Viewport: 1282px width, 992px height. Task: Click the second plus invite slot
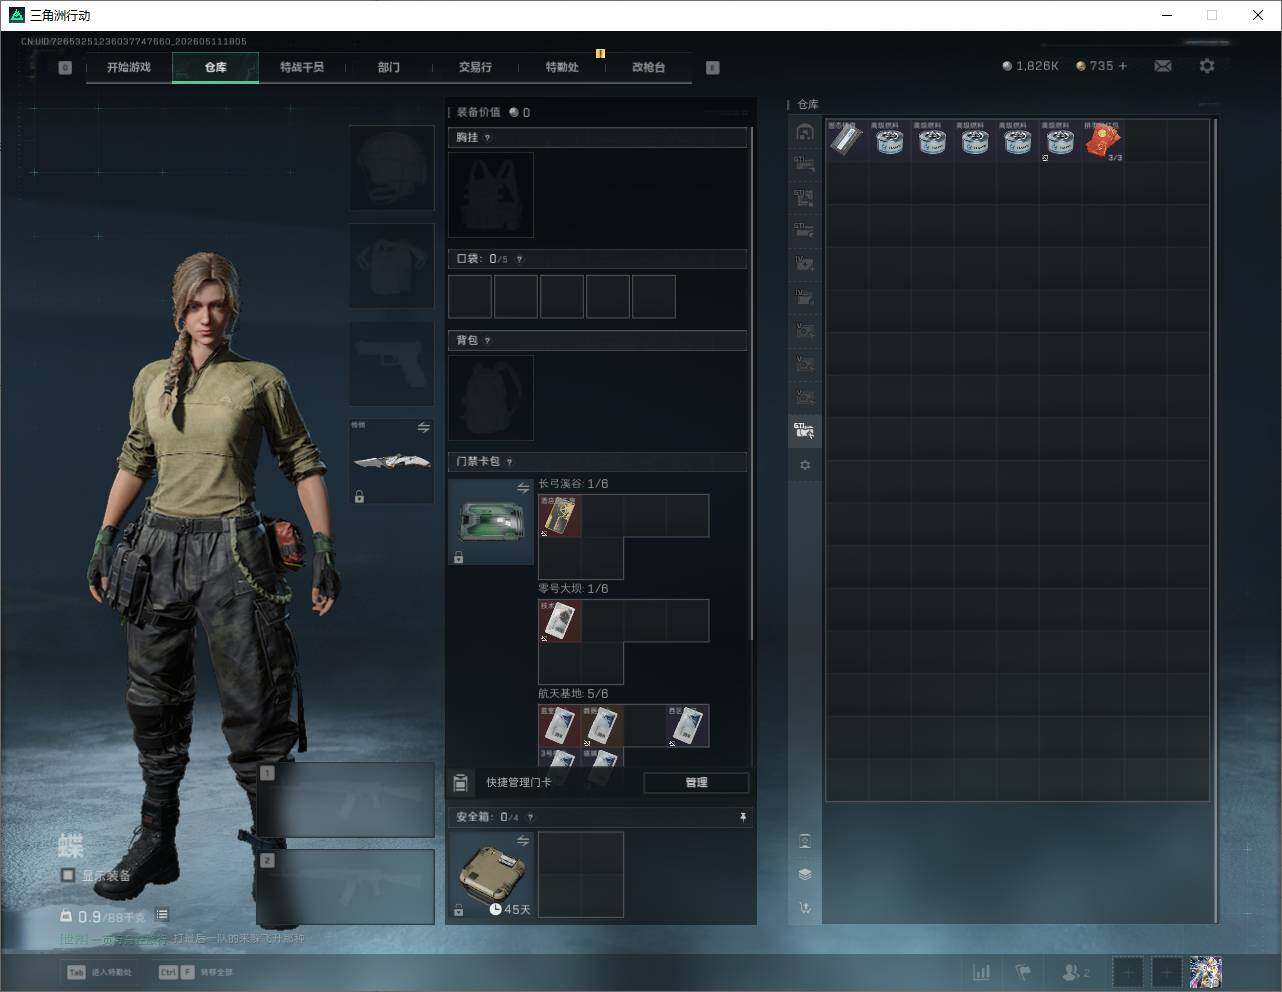1166,972
